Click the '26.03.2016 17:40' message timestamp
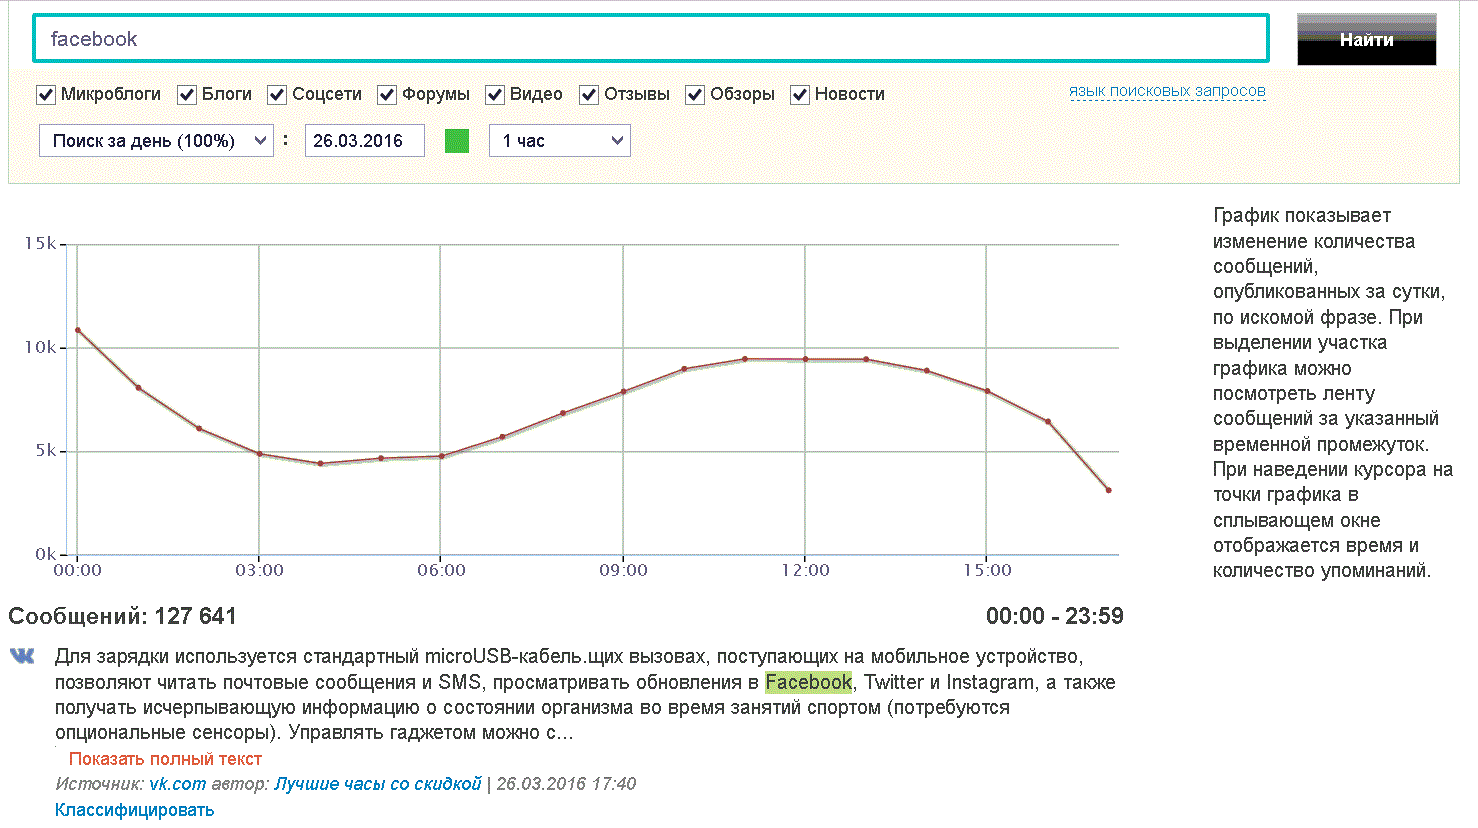 tap(566, 784)
